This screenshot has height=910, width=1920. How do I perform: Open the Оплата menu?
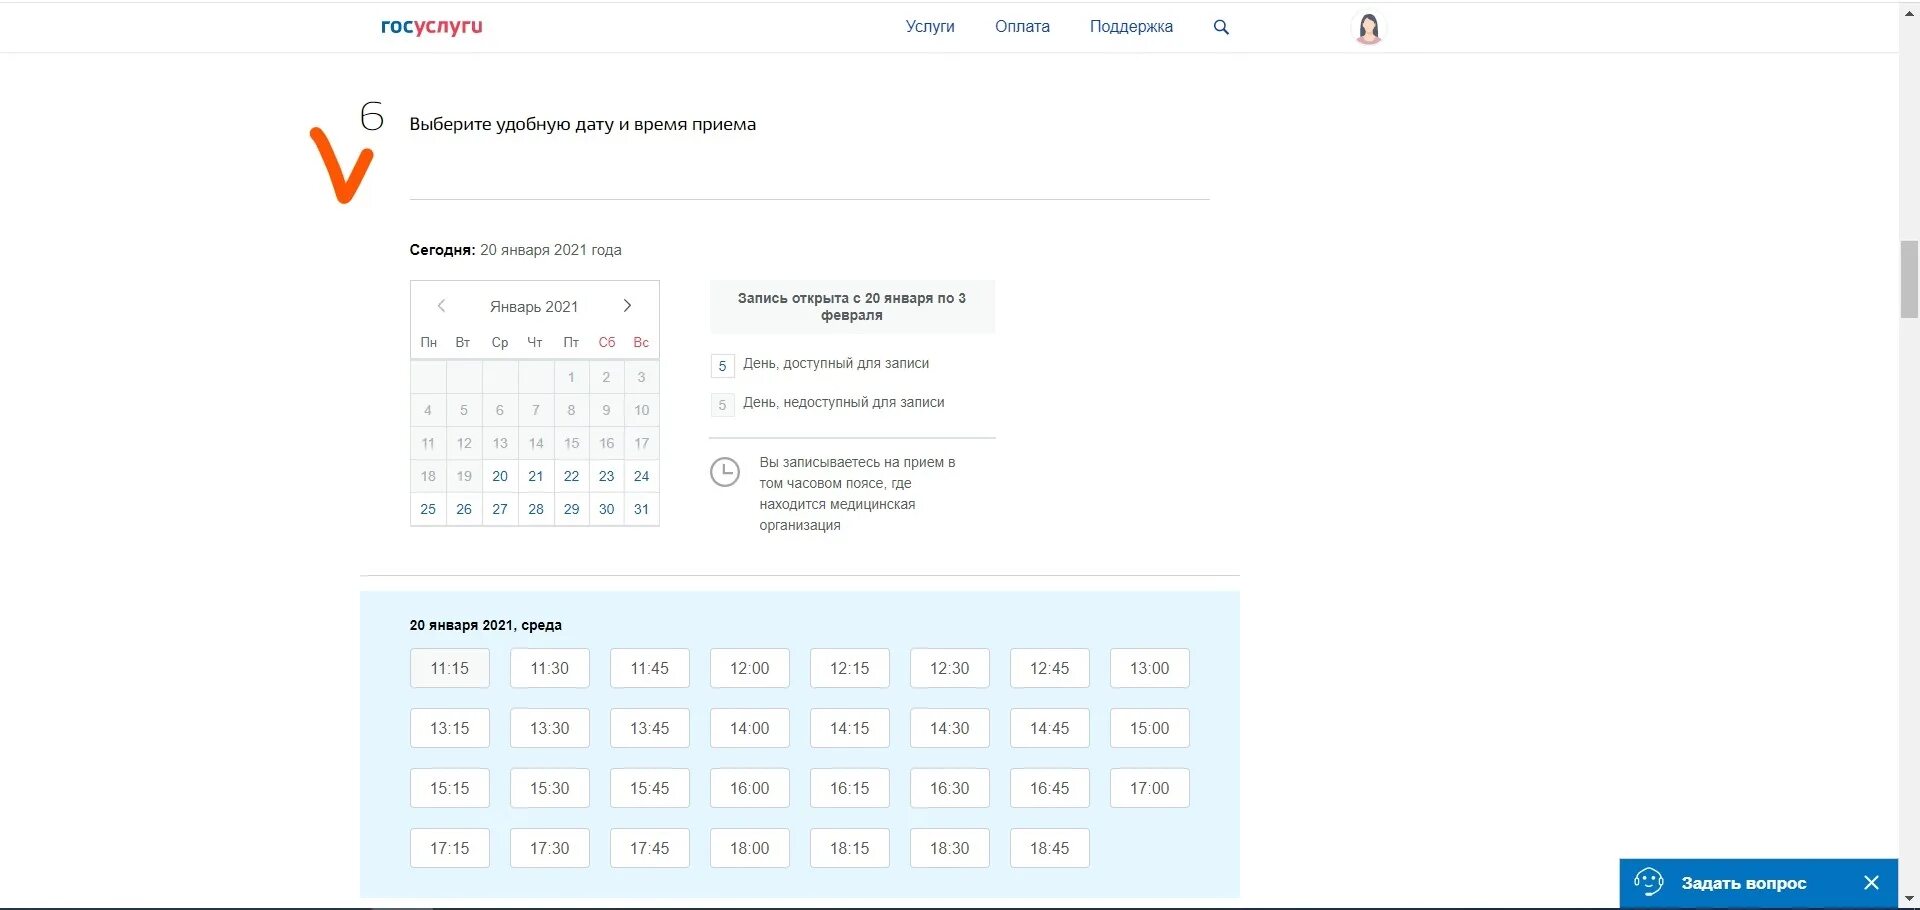pos(1022,27)
